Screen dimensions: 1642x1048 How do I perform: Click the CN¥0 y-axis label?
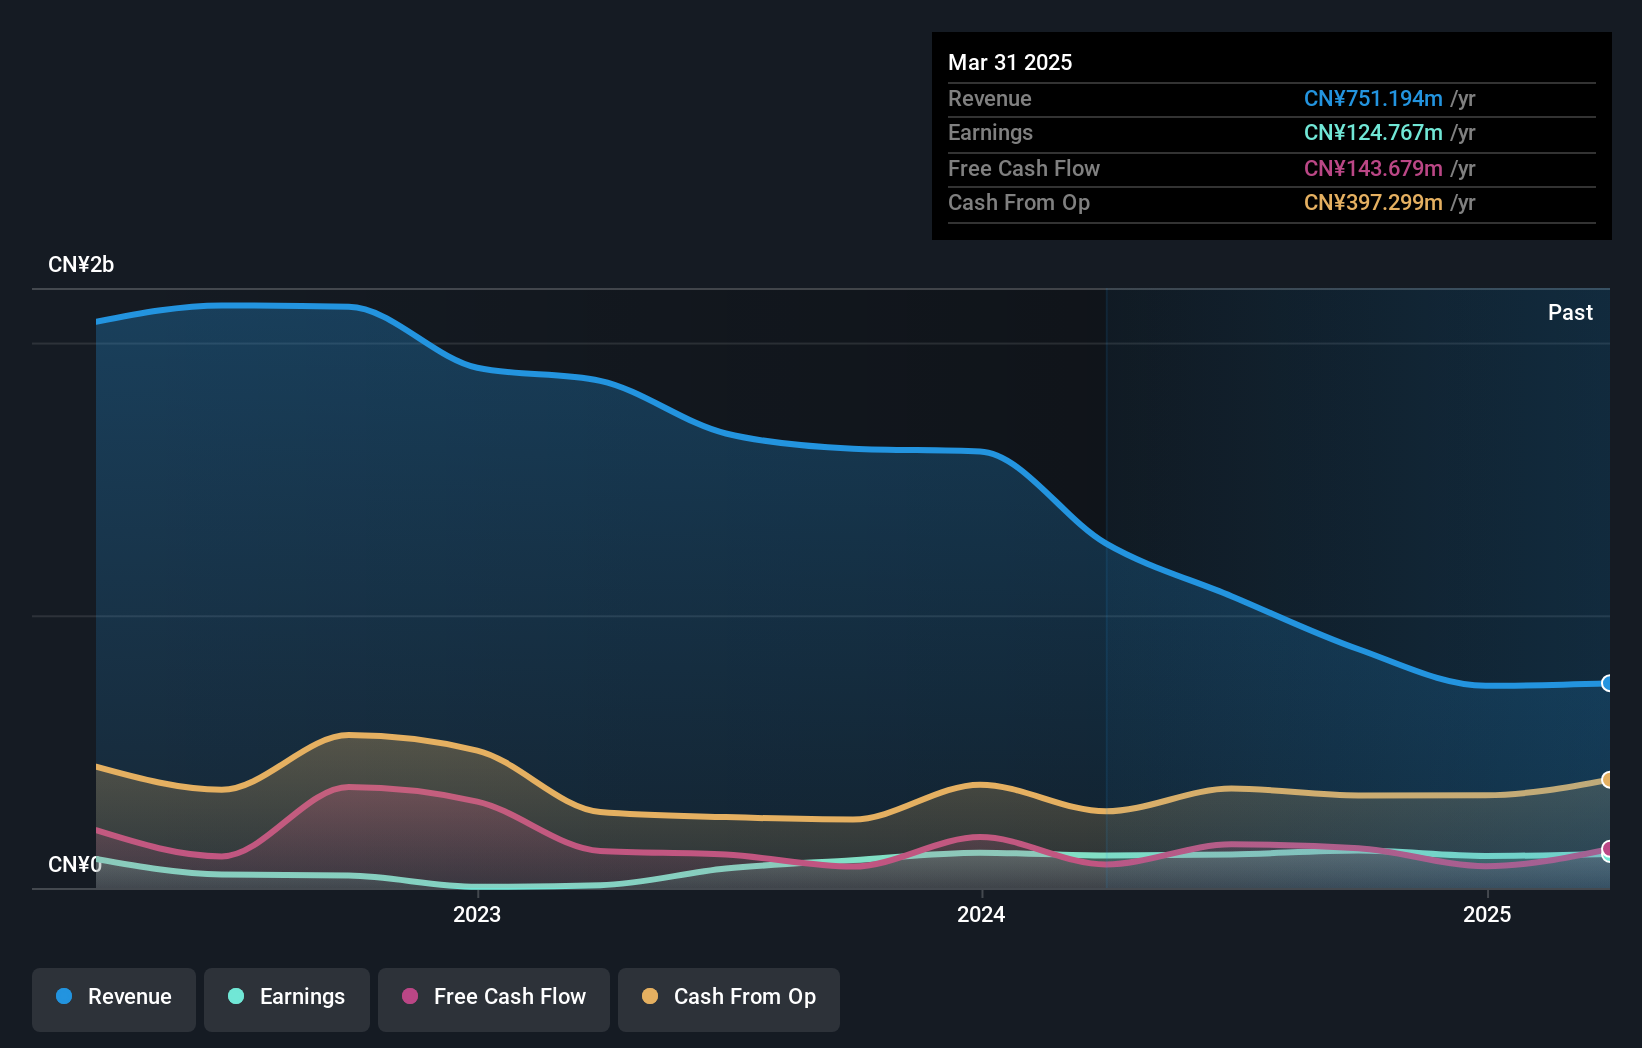click(75, 864)
